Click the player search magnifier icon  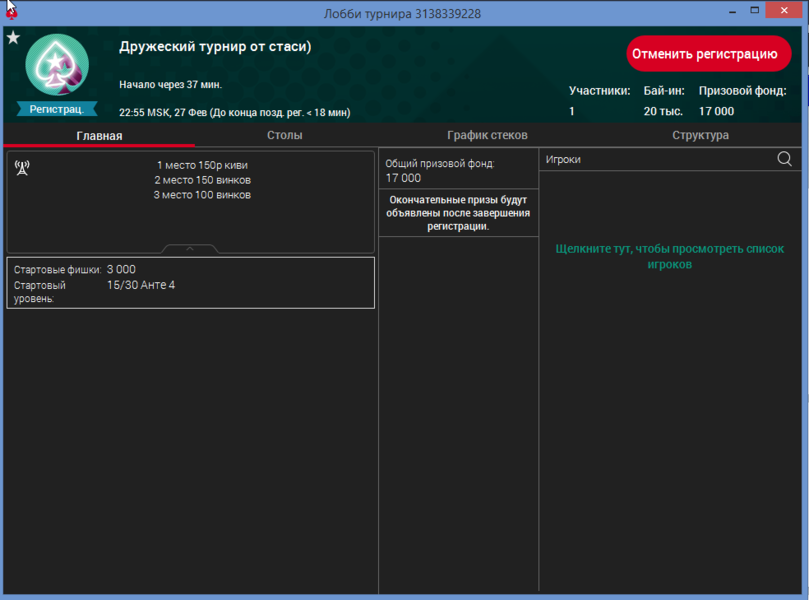pos(784,159)
